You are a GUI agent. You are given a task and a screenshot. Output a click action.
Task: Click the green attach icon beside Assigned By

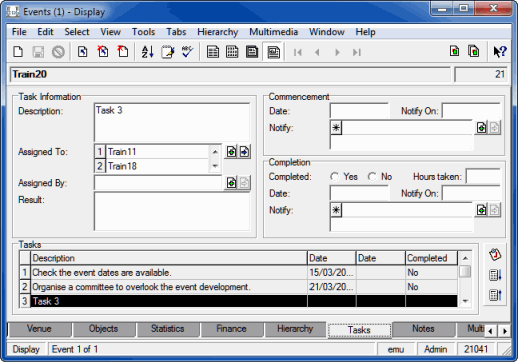tap(231, 183)
